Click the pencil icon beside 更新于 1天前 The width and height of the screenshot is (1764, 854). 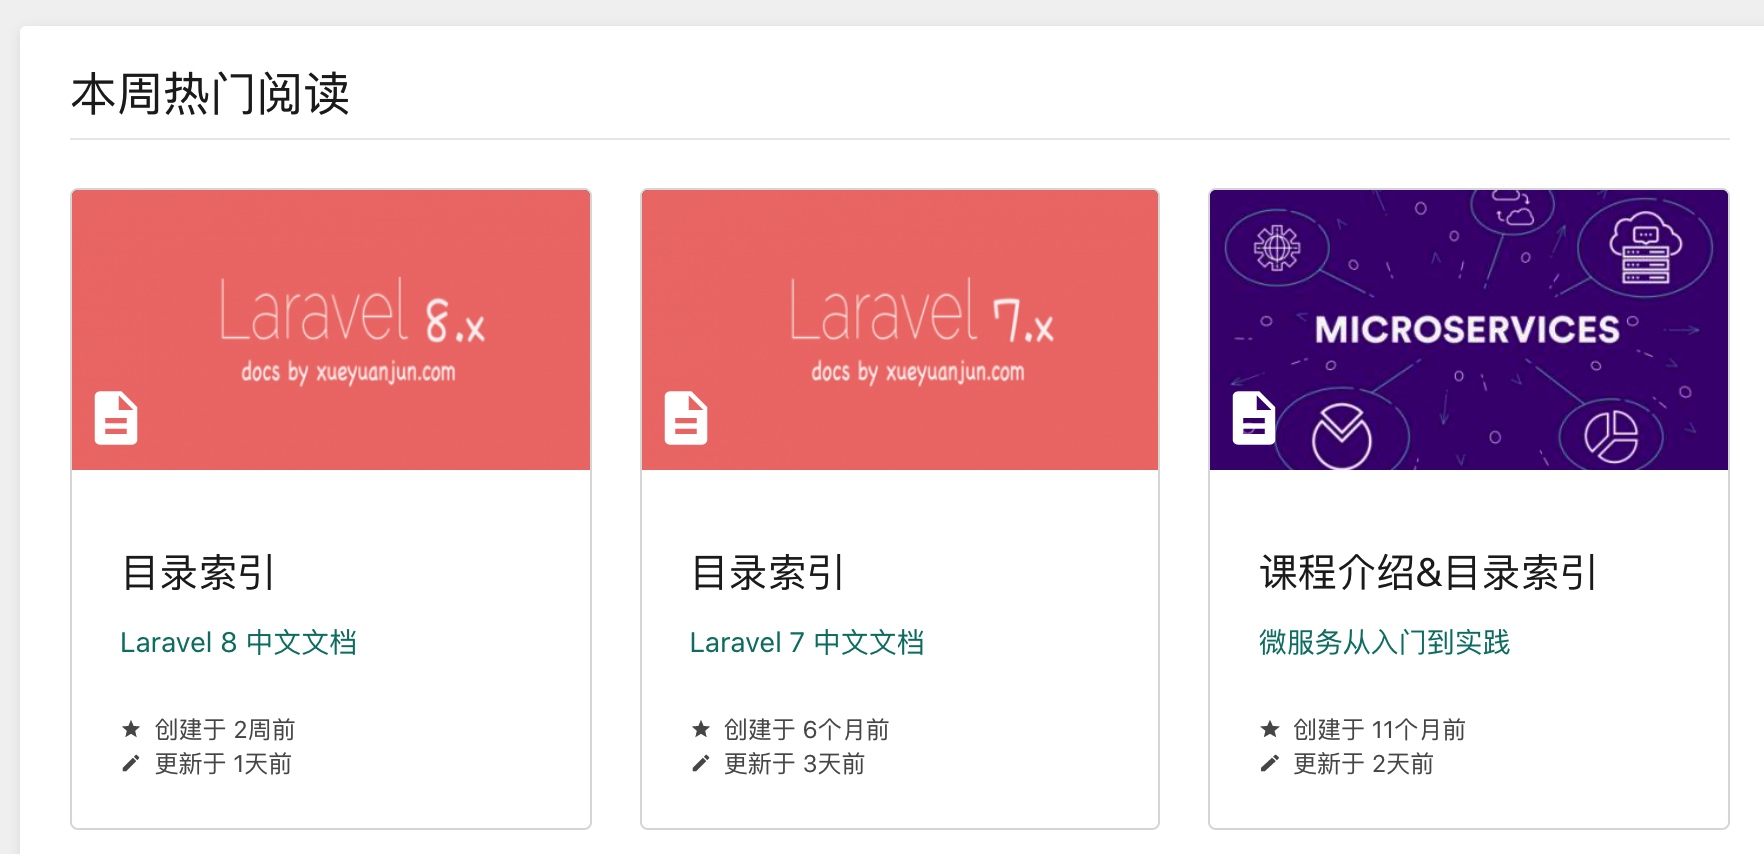pyautogui.click(x=131, y=764)
